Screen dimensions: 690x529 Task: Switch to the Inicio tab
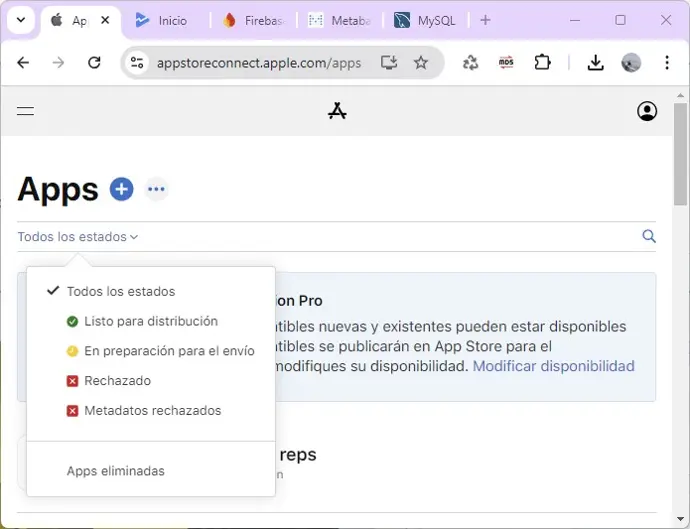click(x=166, y=20)
